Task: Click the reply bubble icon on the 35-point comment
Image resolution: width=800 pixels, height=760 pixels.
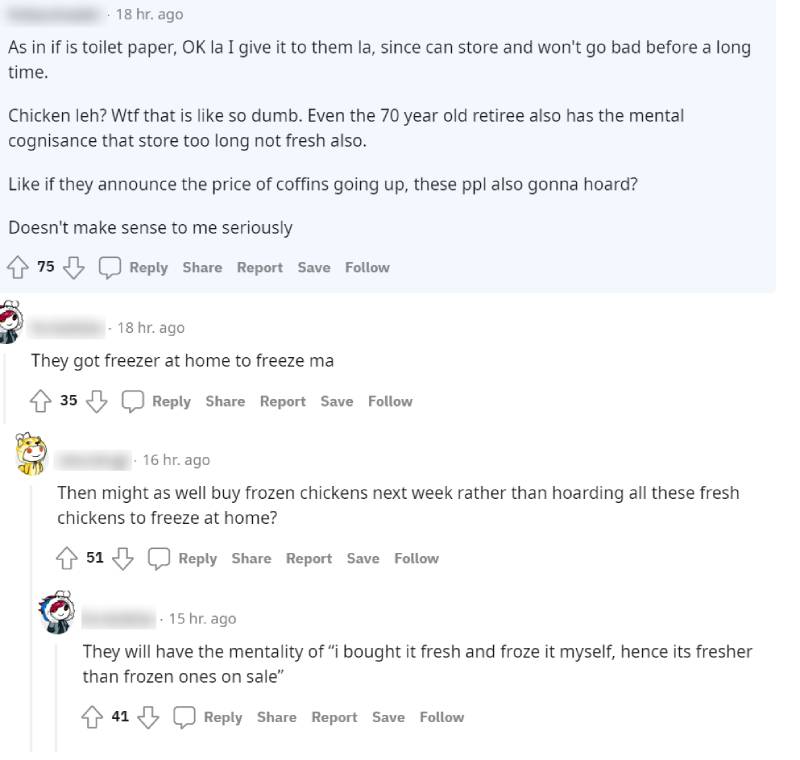Action: 133,401
